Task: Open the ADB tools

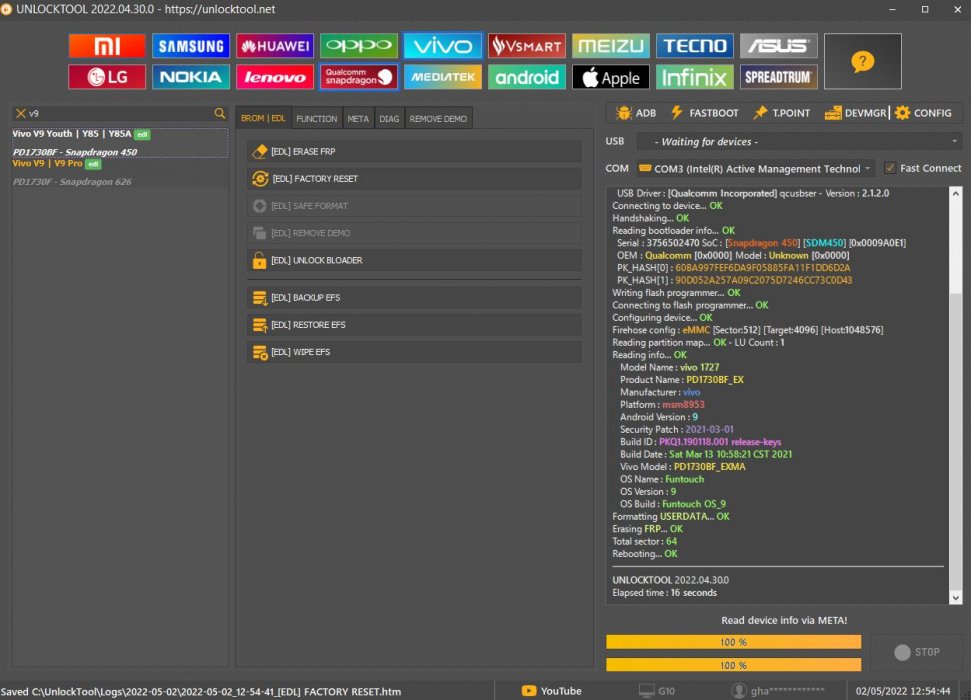Action: tap(636, 113)
